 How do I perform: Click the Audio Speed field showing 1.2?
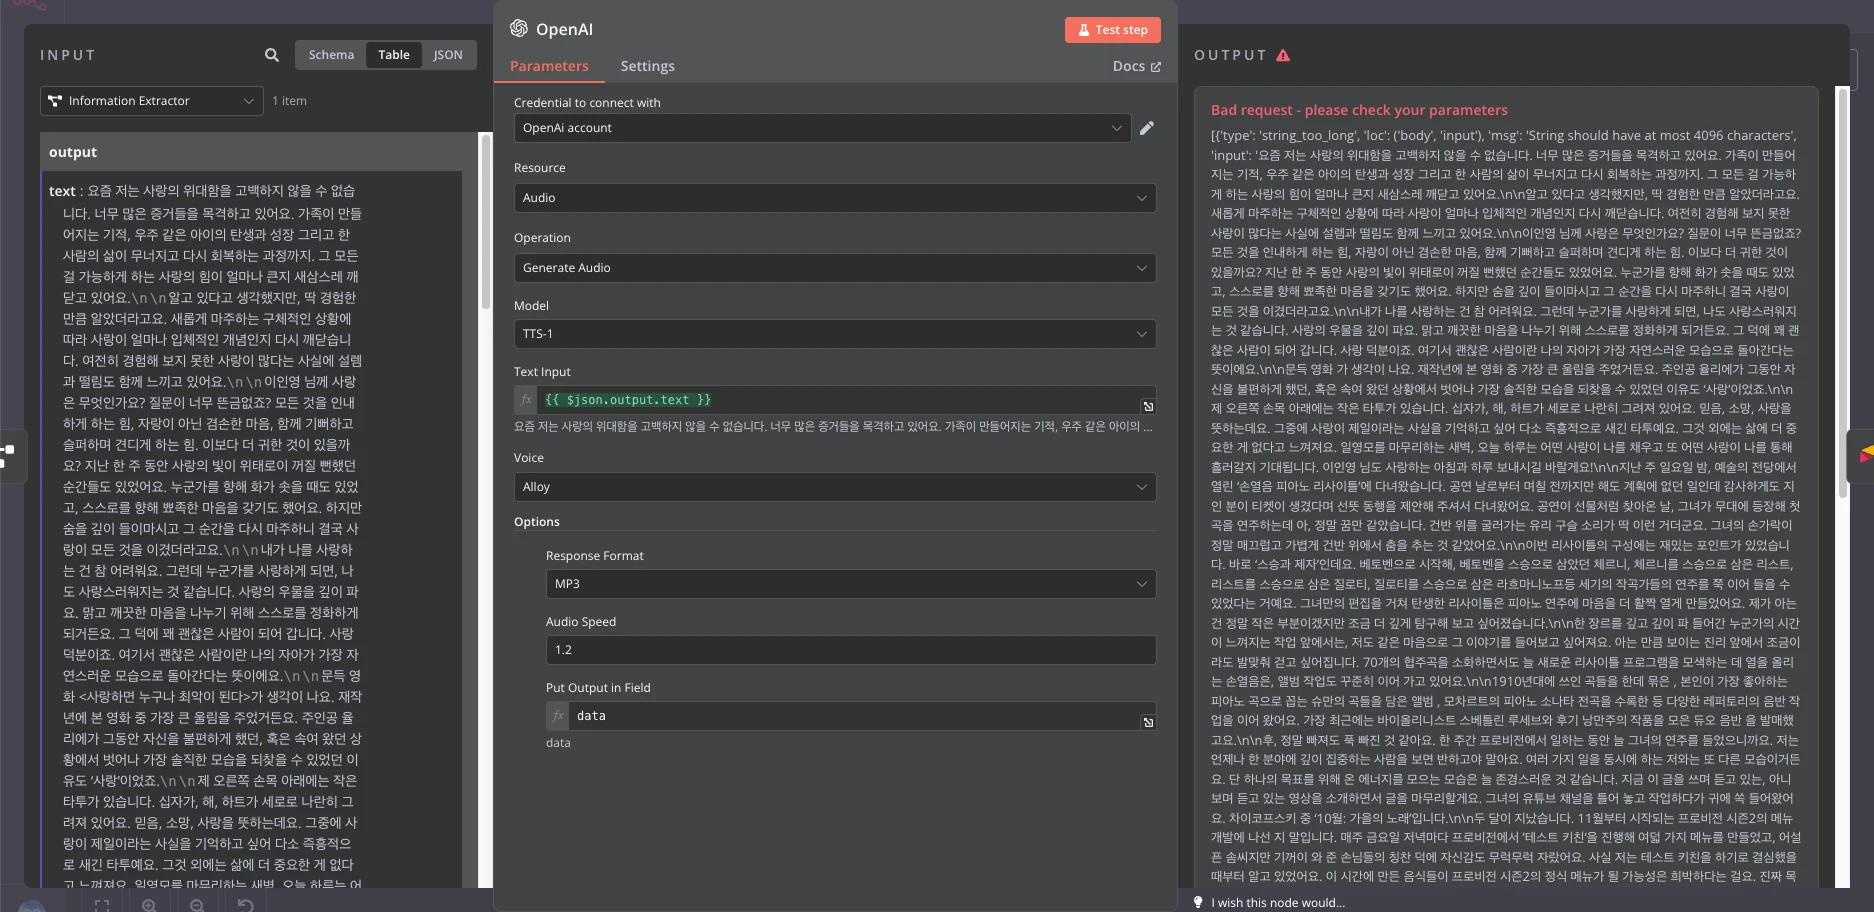(851, 650)
